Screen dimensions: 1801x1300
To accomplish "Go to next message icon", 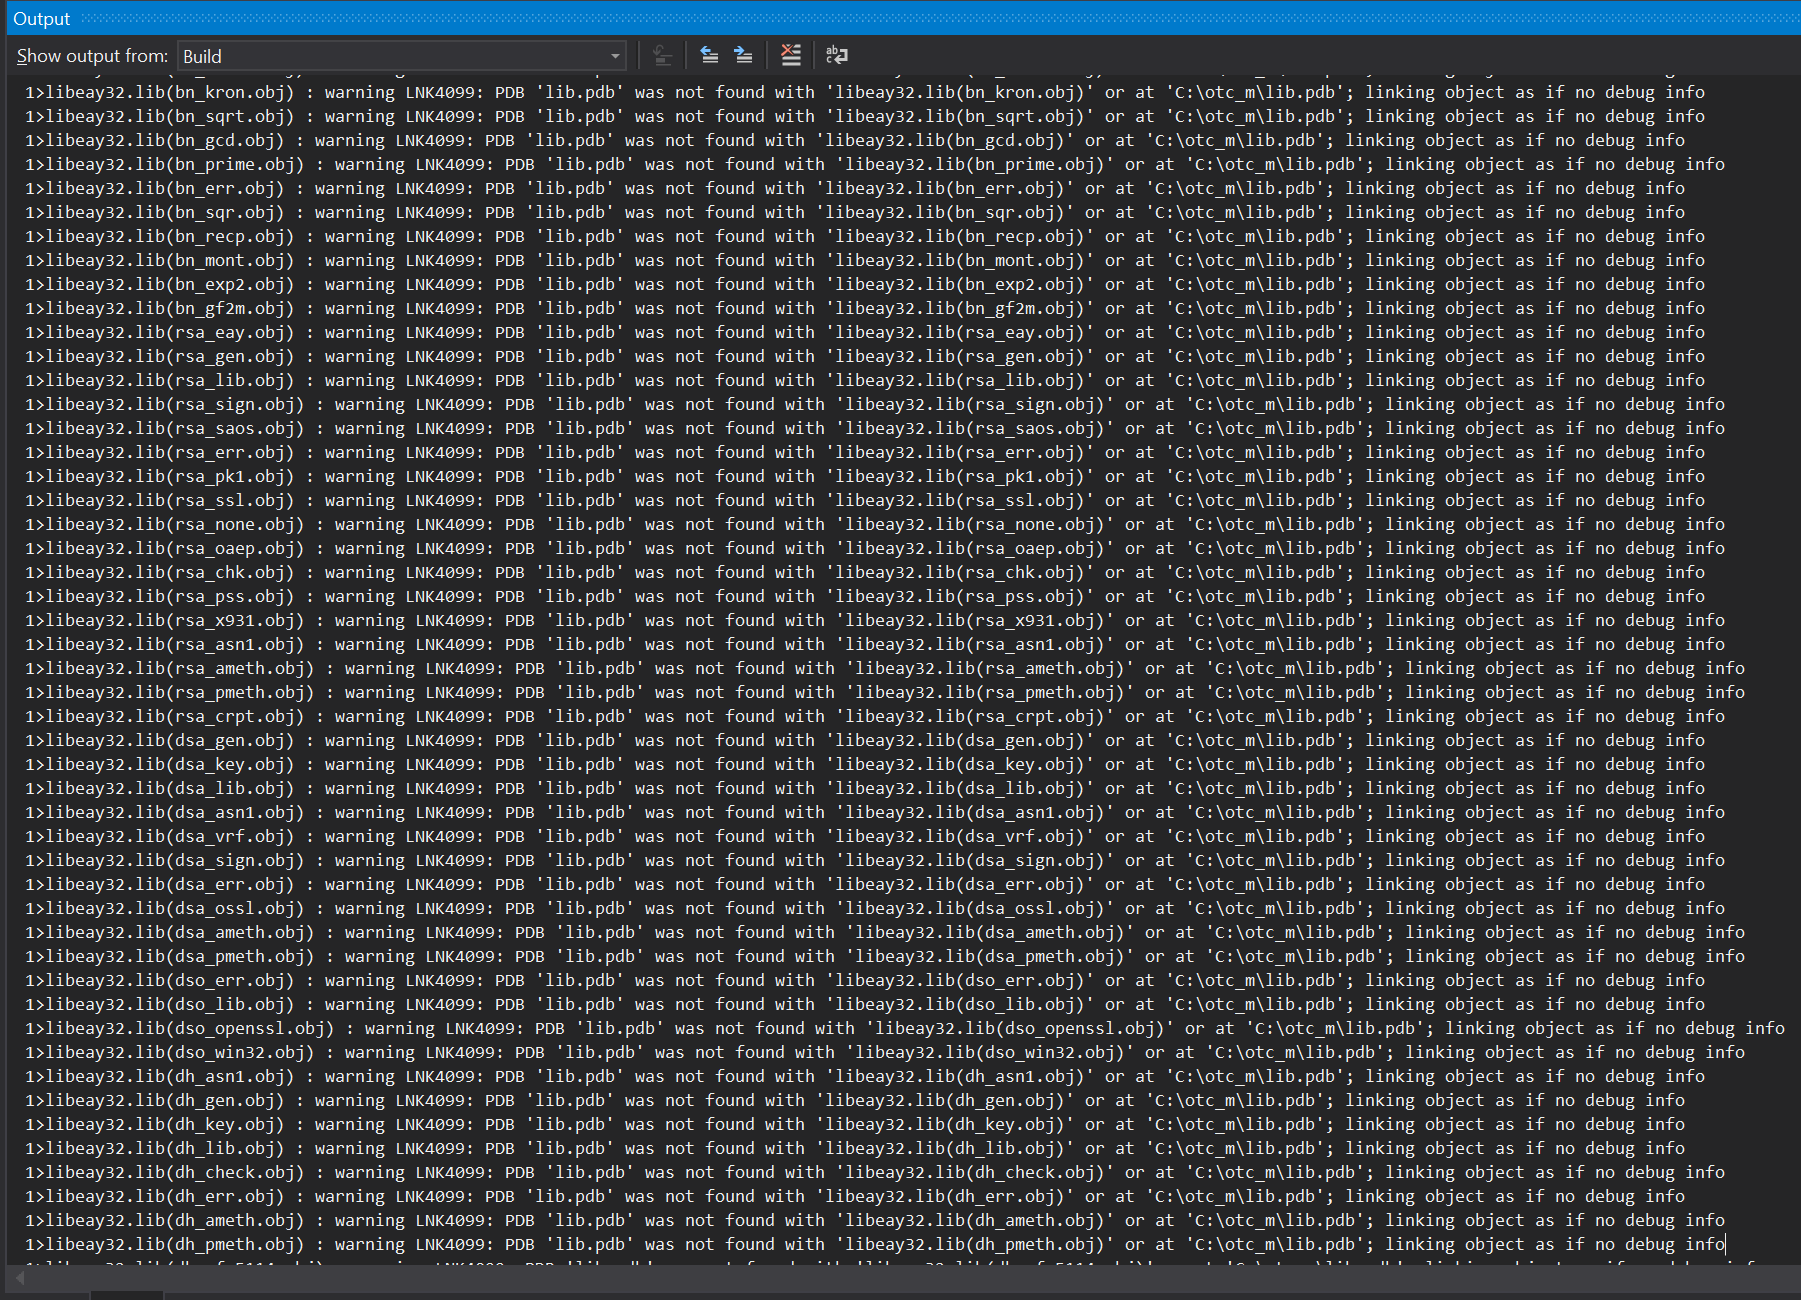I will point(743,55).
